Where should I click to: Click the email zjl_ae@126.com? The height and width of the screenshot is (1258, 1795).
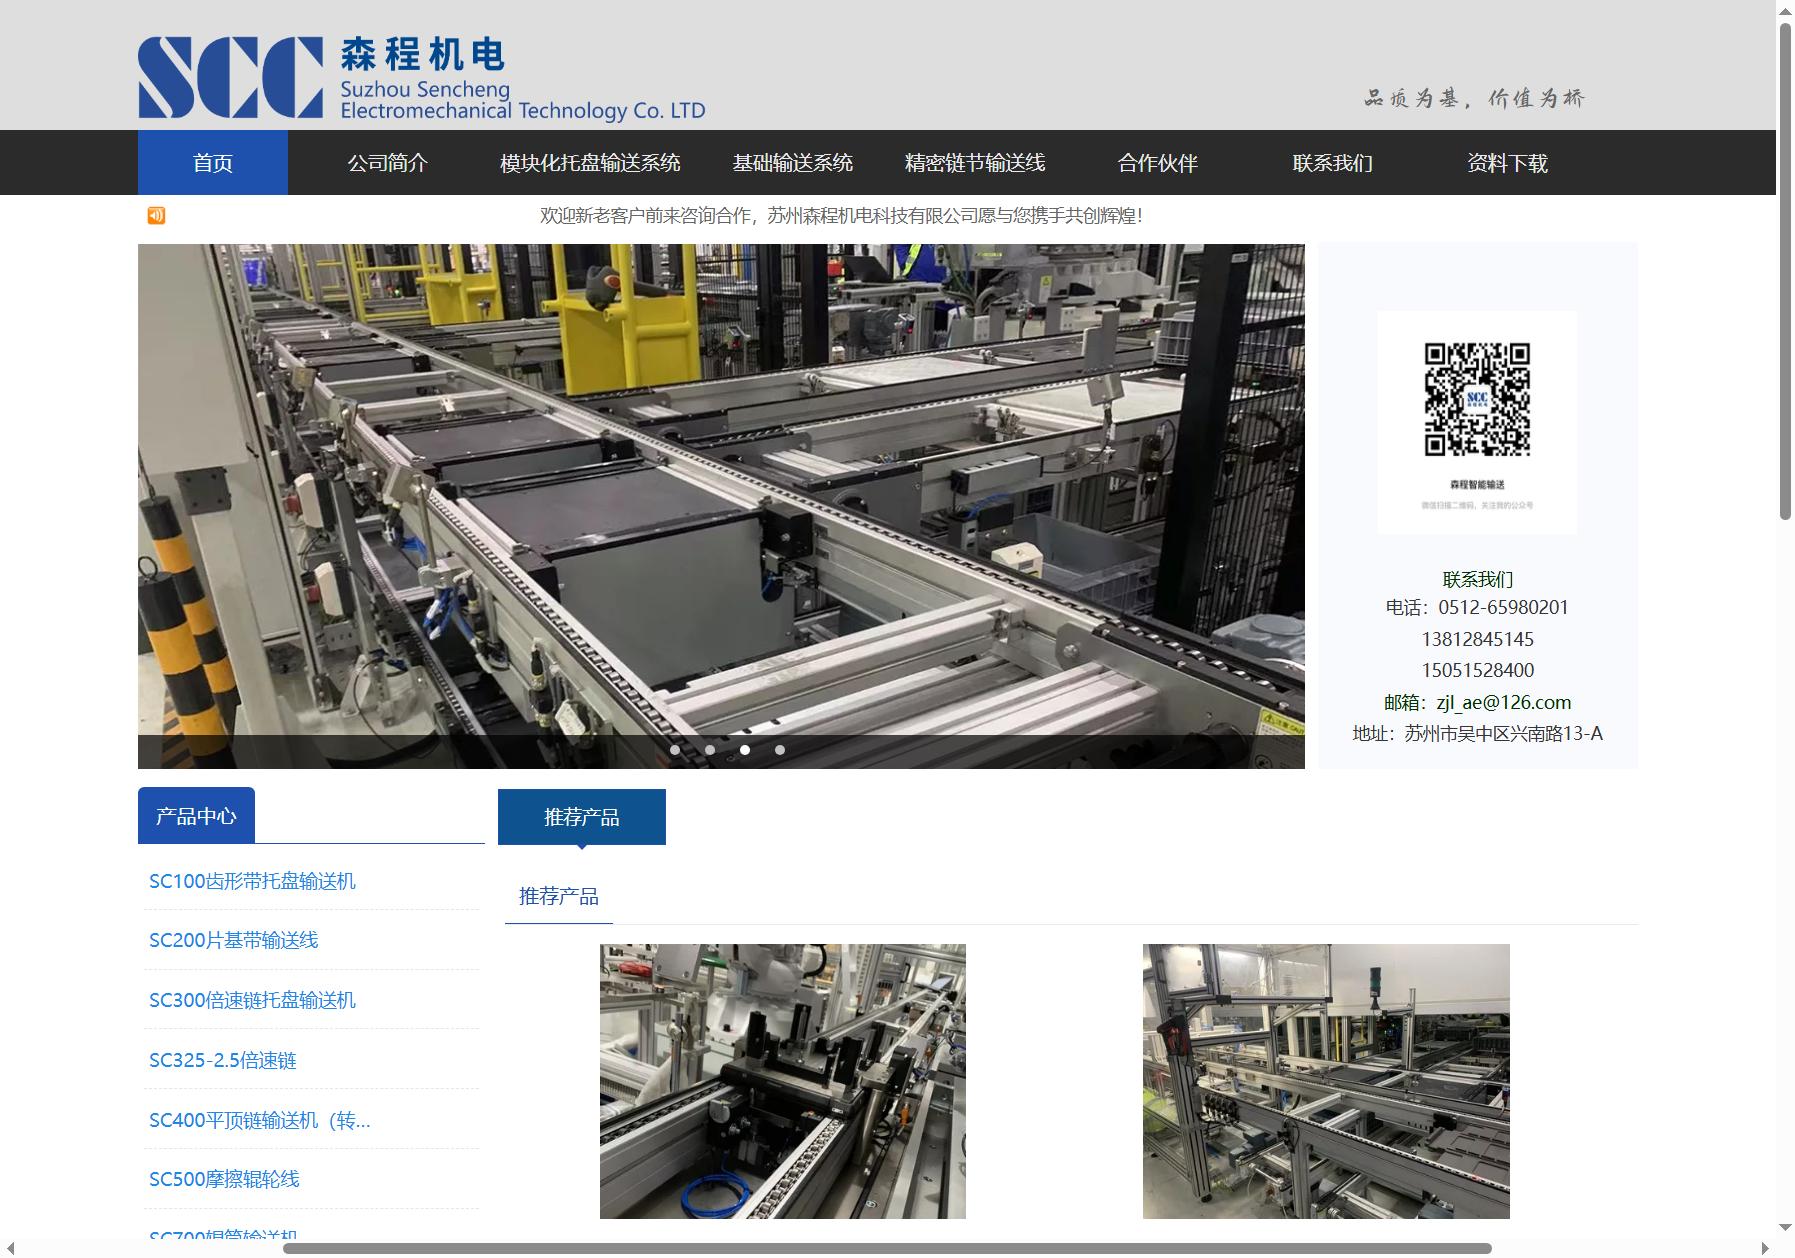pyautogui.click(x=1503, y=702)
